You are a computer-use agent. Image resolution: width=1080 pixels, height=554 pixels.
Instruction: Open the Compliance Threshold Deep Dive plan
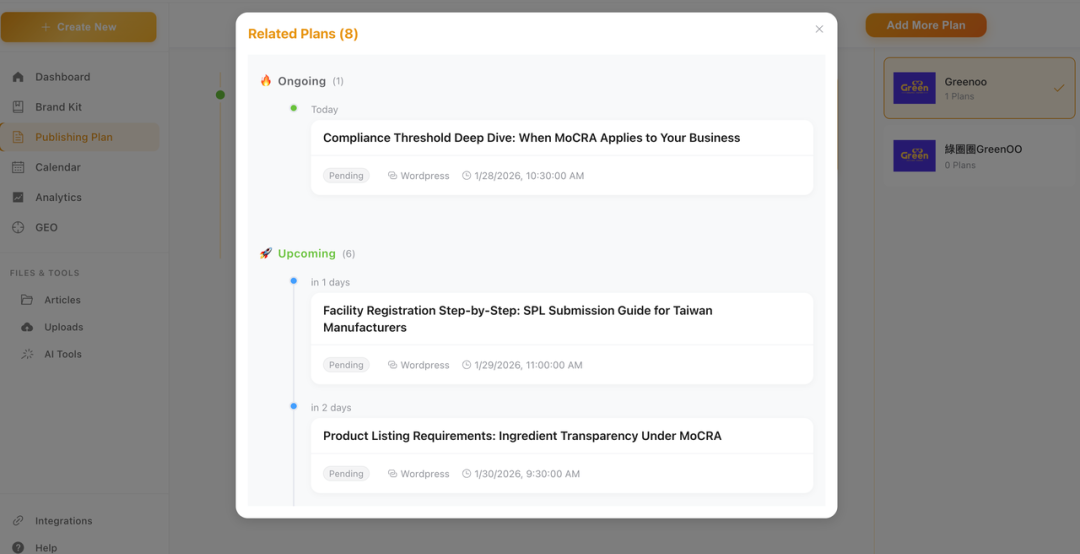click(x=531, y=138)
